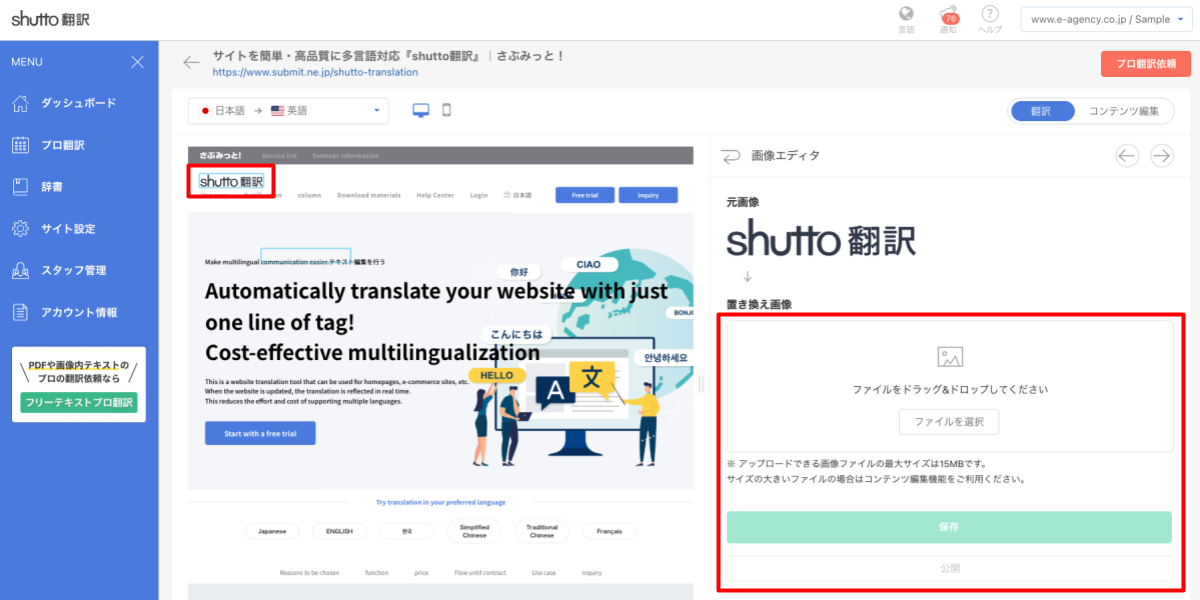1200x600 pixels.
Task: Click 'Use case' in preview
Action: coord(544,573)
